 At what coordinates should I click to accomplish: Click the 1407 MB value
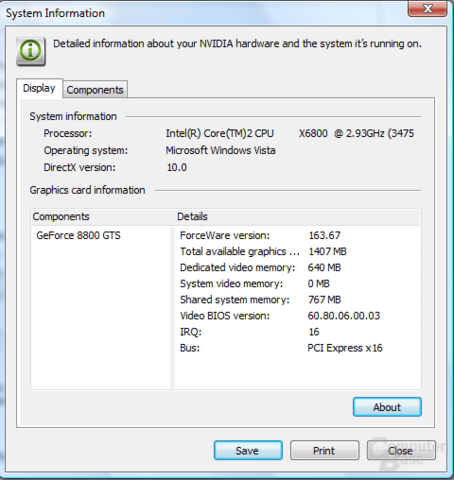coord(327,251)
